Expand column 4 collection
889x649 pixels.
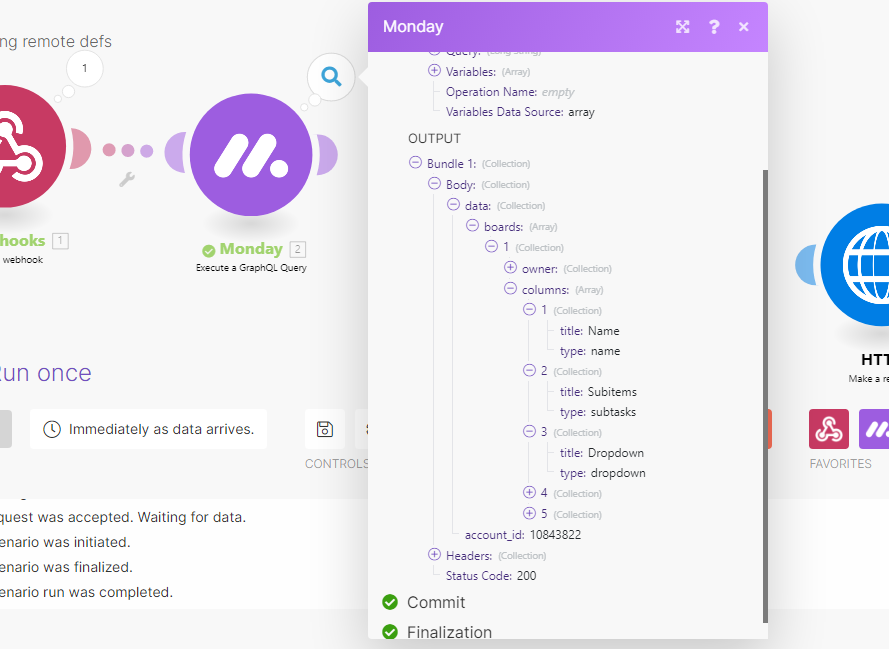click(x=529, y=493)
